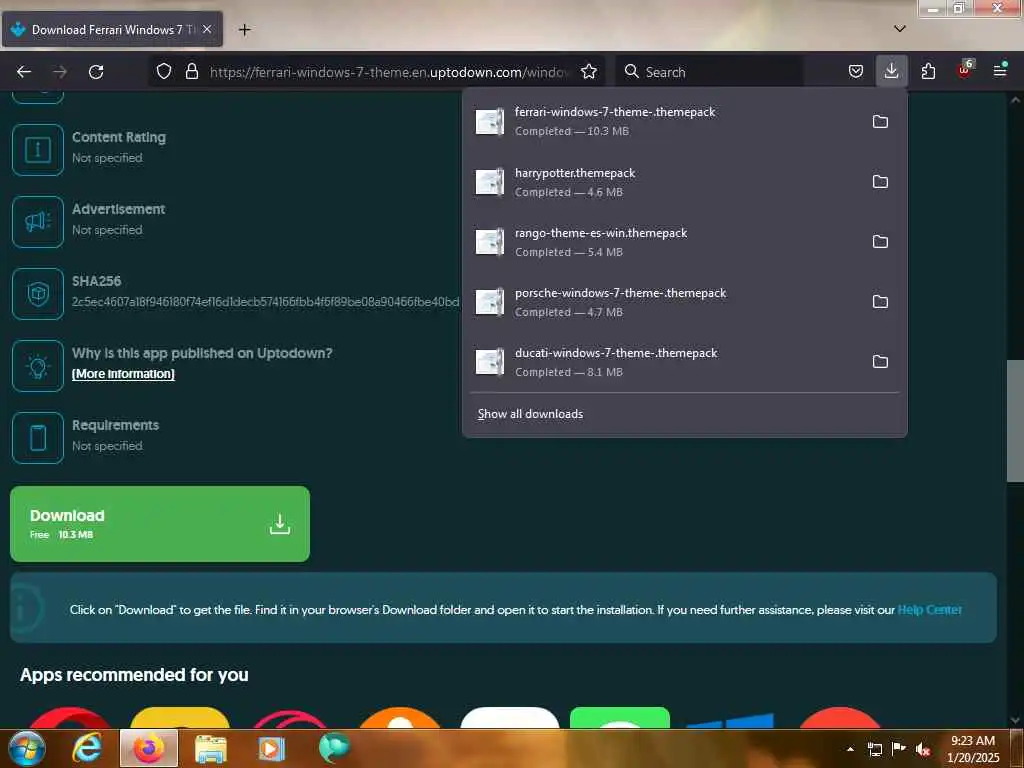Open the Windows Start menu
The width and height of the screenshot is (1024, 768).
click(26, 748)
